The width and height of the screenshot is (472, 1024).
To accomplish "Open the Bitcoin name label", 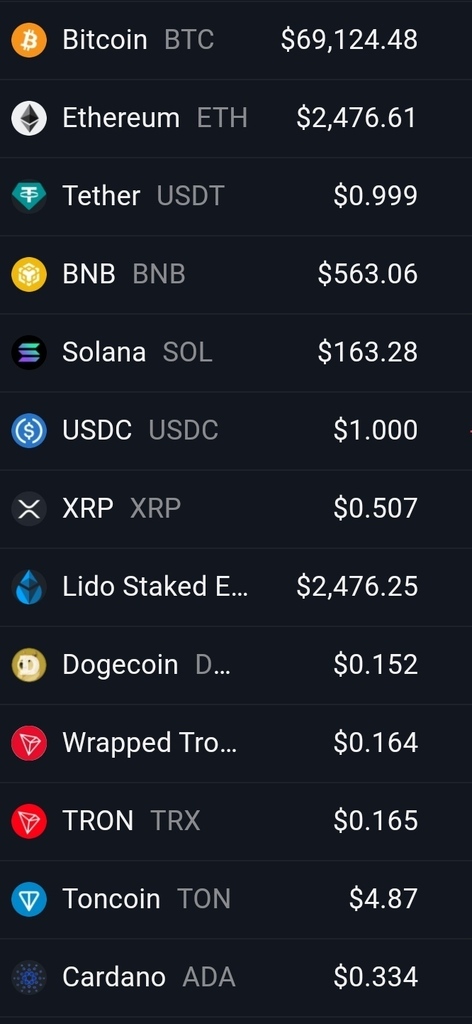I will coord(104,40).
